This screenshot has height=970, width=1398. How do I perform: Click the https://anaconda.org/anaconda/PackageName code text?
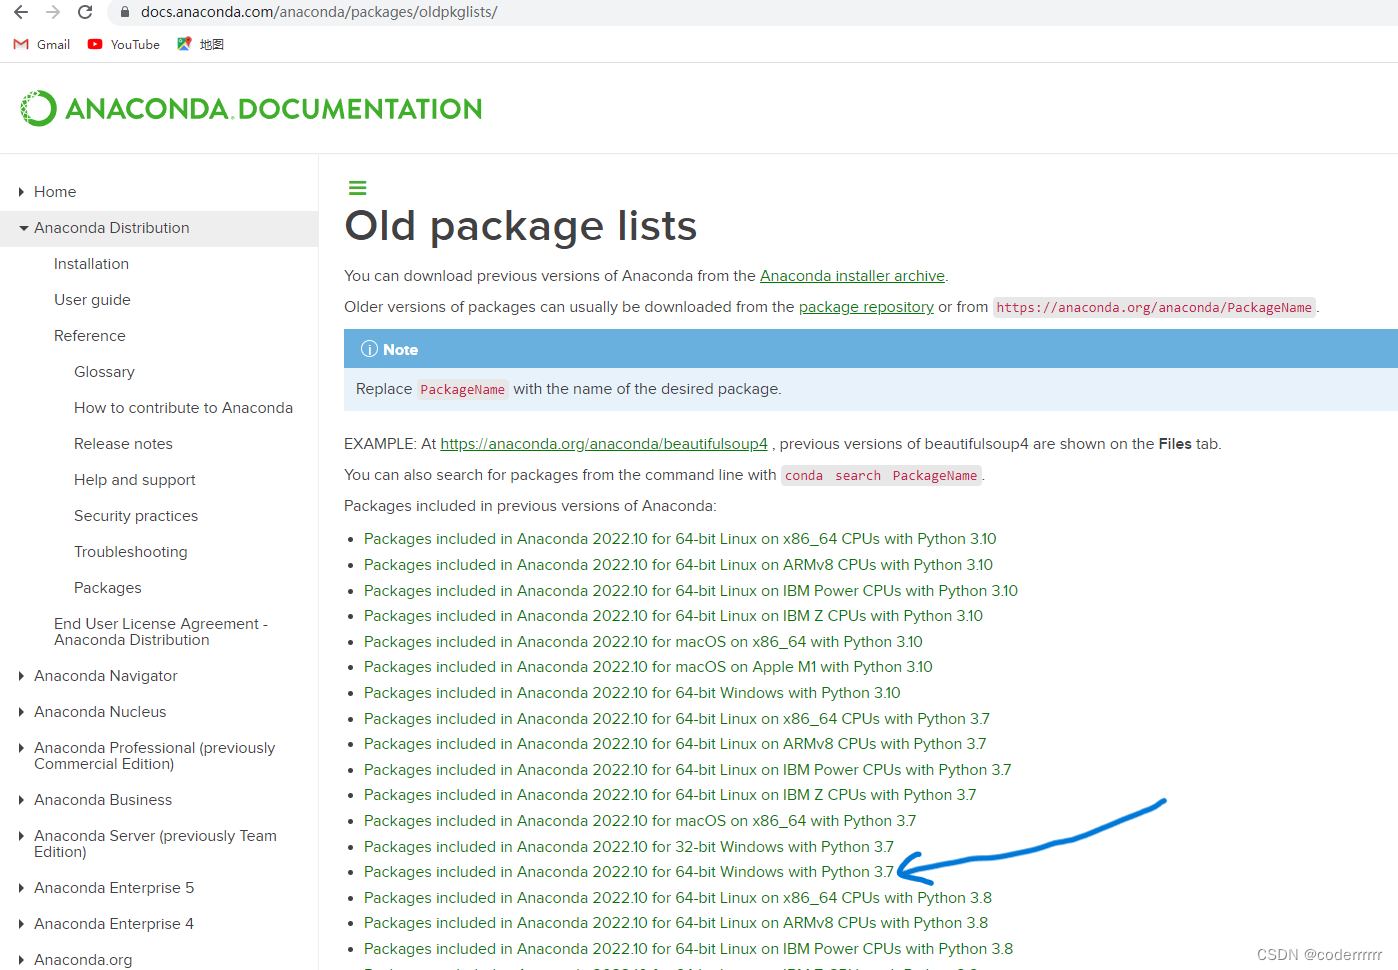pos(1154,308)
